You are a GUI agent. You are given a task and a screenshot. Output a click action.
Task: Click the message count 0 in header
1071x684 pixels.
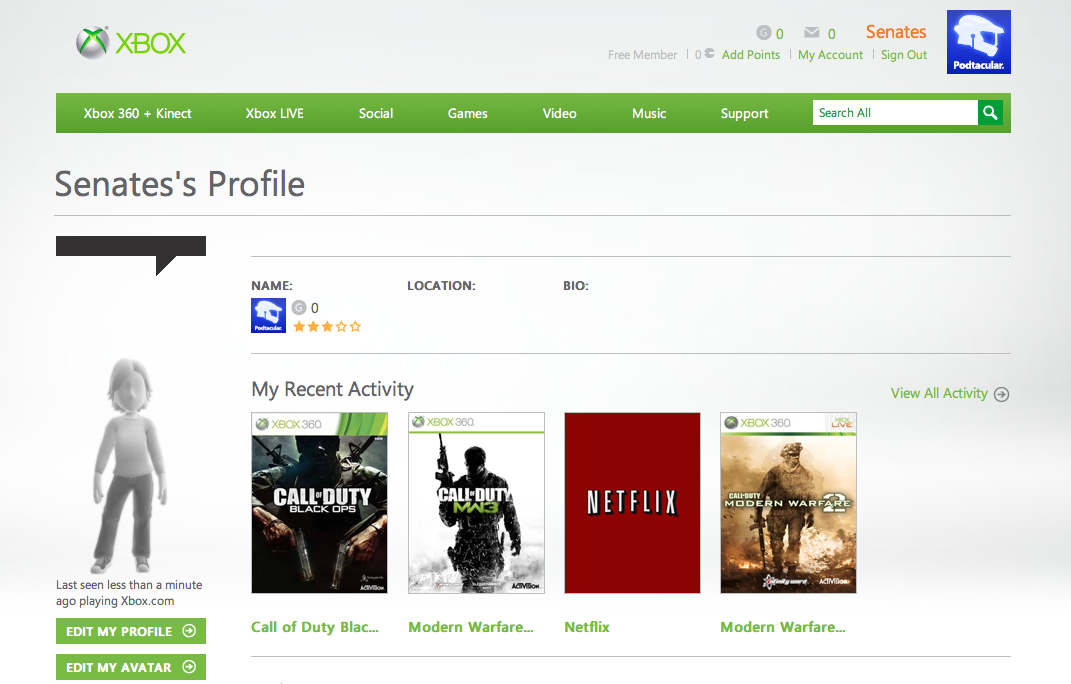[831, 33]
